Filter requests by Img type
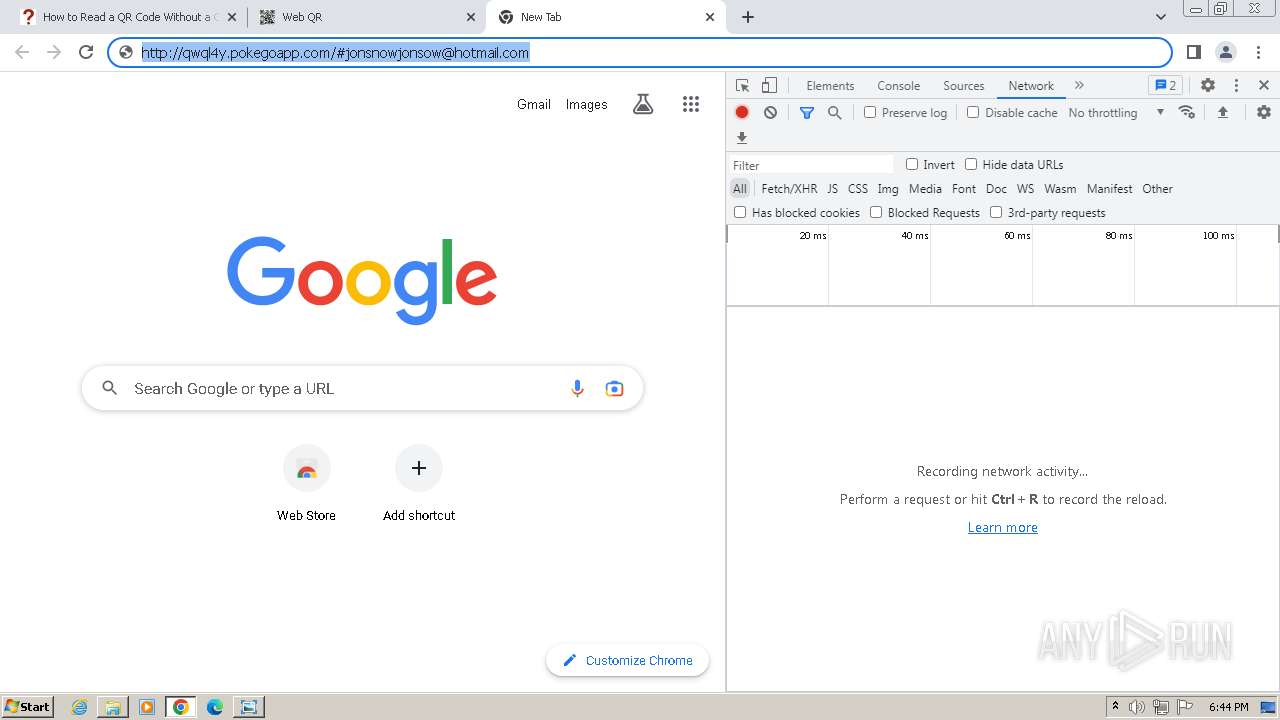 [888, 189]
